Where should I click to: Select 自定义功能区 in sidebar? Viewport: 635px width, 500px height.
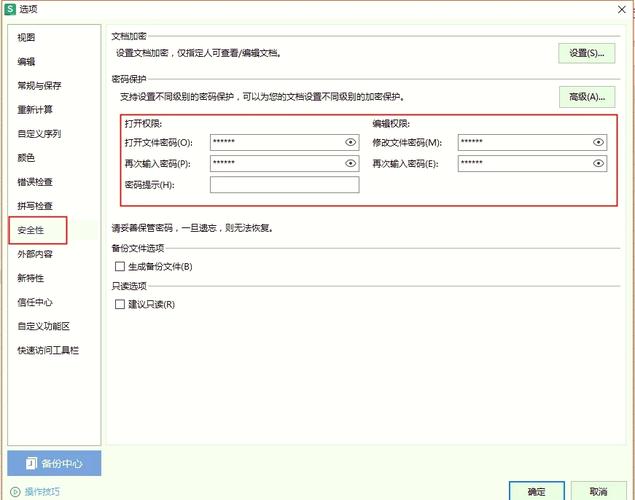pyautogui.click(x=44, y=326)
